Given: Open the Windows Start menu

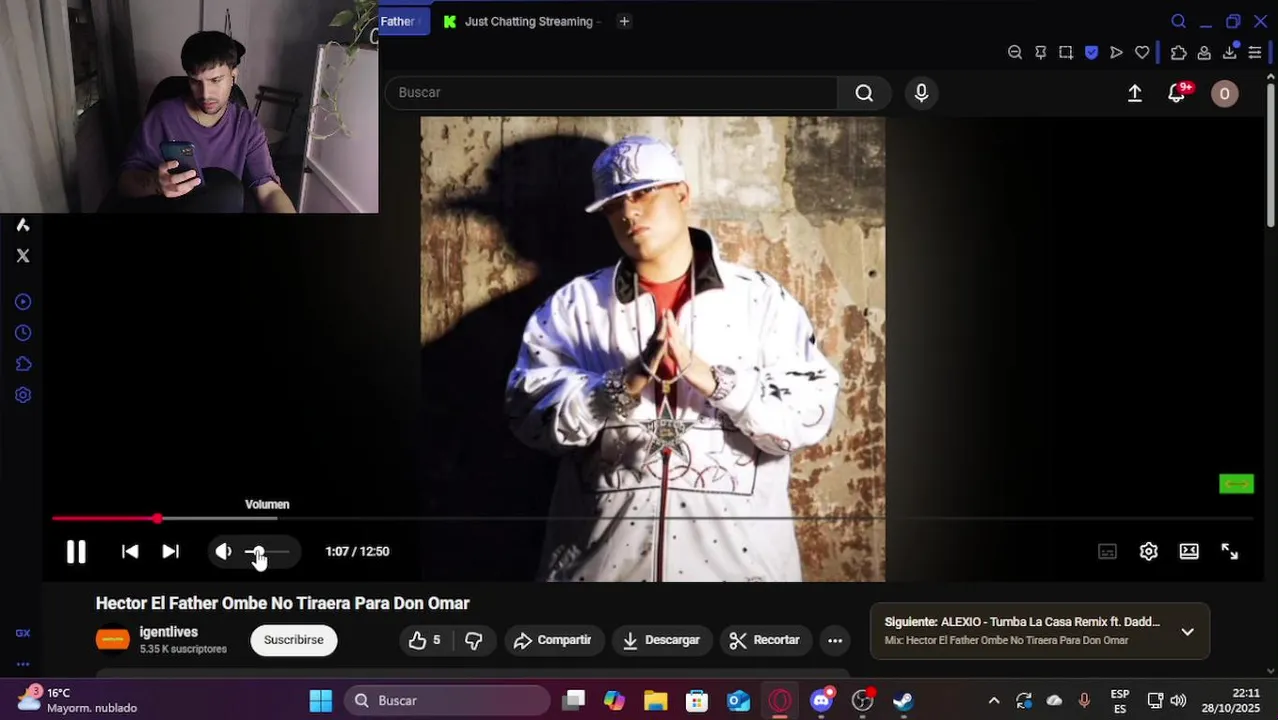Looking at the screenshot, I should [320, 701].
